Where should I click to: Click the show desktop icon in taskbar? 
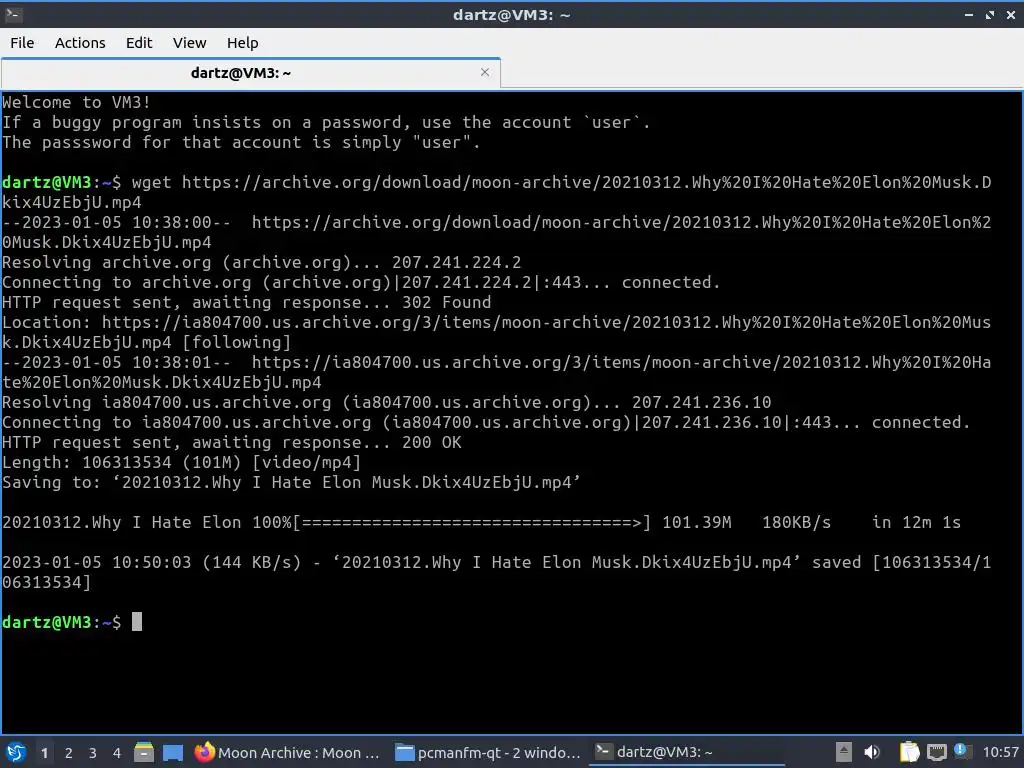click(x=172, y=752)
